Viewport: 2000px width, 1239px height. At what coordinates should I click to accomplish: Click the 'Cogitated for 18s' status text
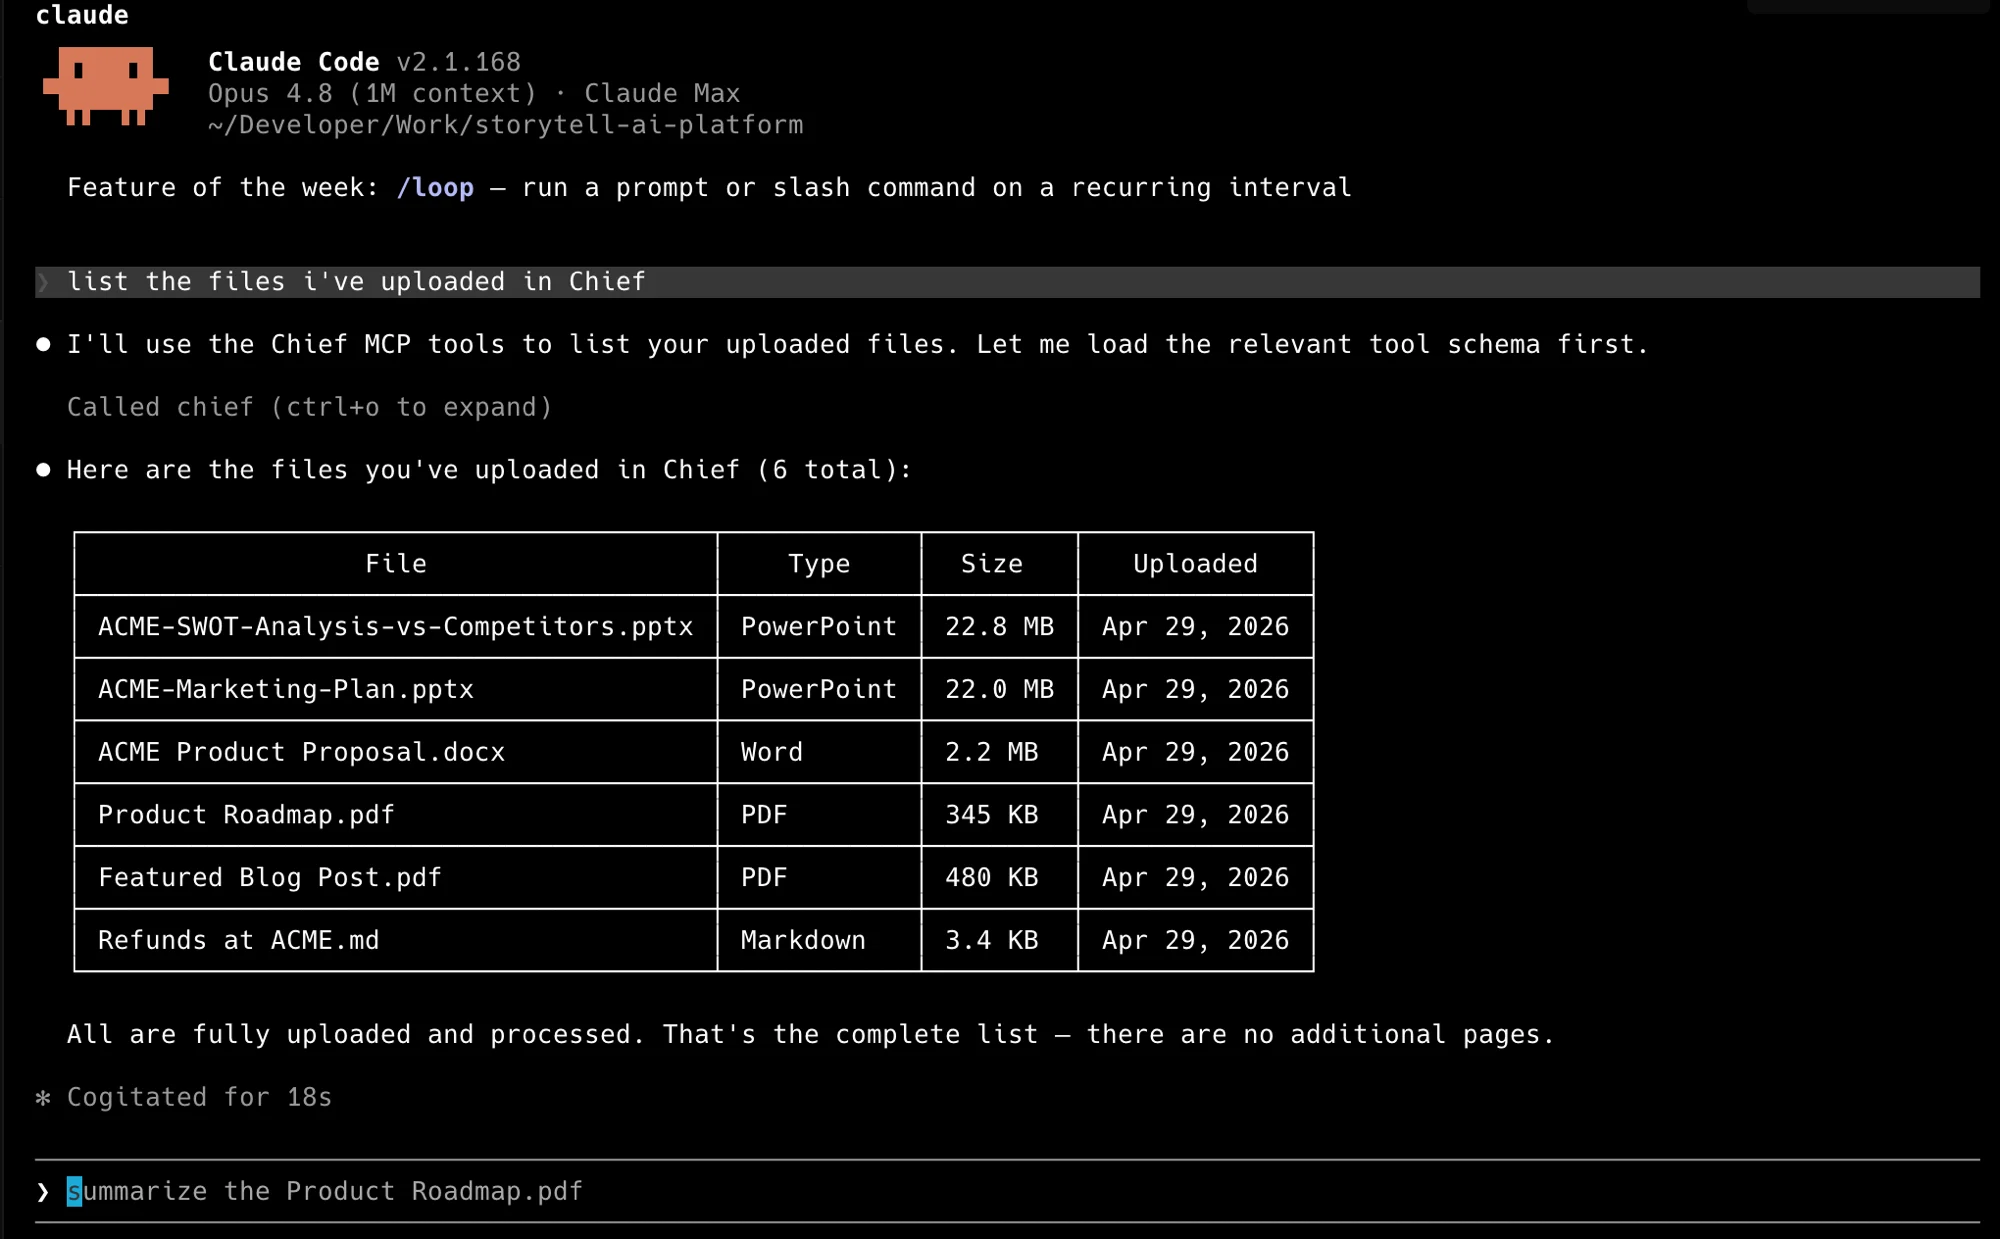pyautogui.click(x=199, y=1098)
